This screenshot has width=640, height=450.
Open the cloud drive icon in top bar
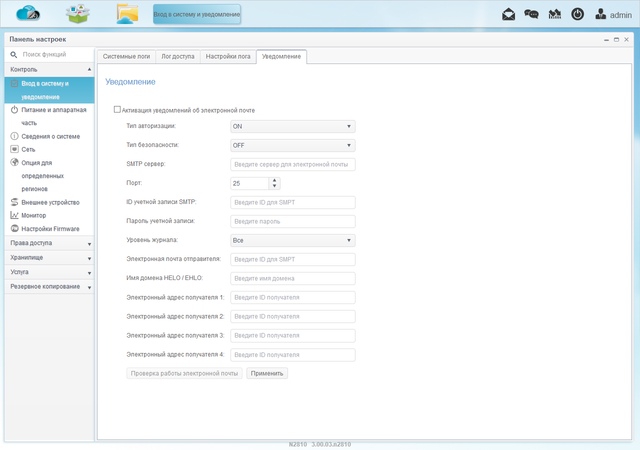click(x=28, y=14)
